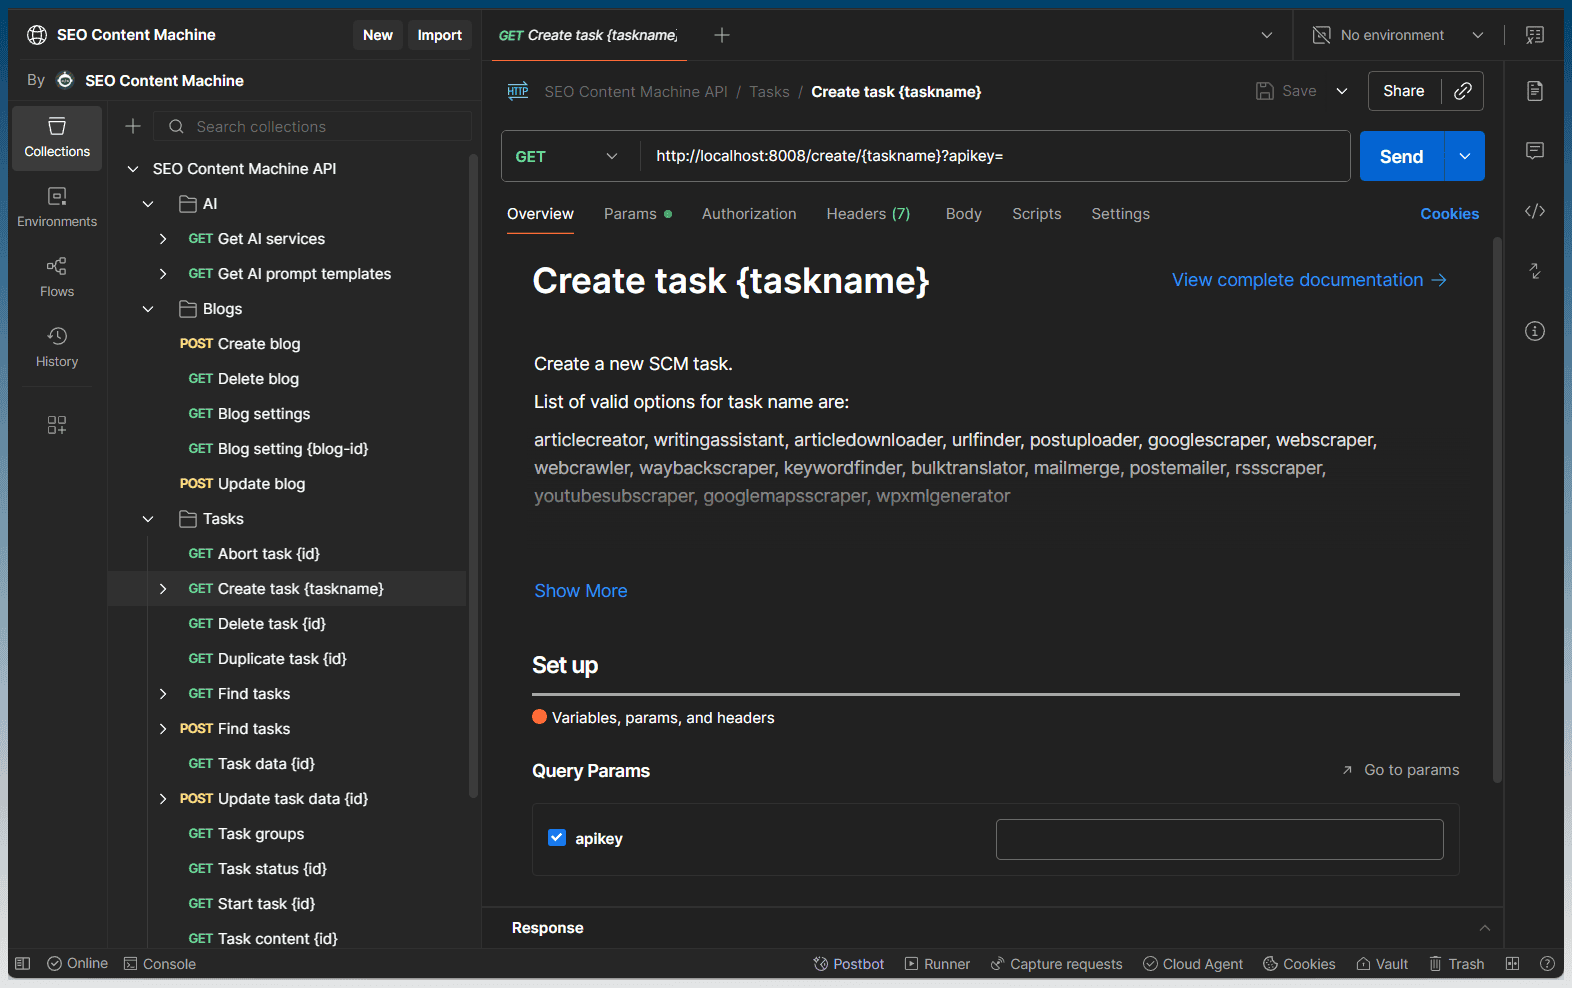
Task: Collapse the AI folder
Action: [148, 204]
